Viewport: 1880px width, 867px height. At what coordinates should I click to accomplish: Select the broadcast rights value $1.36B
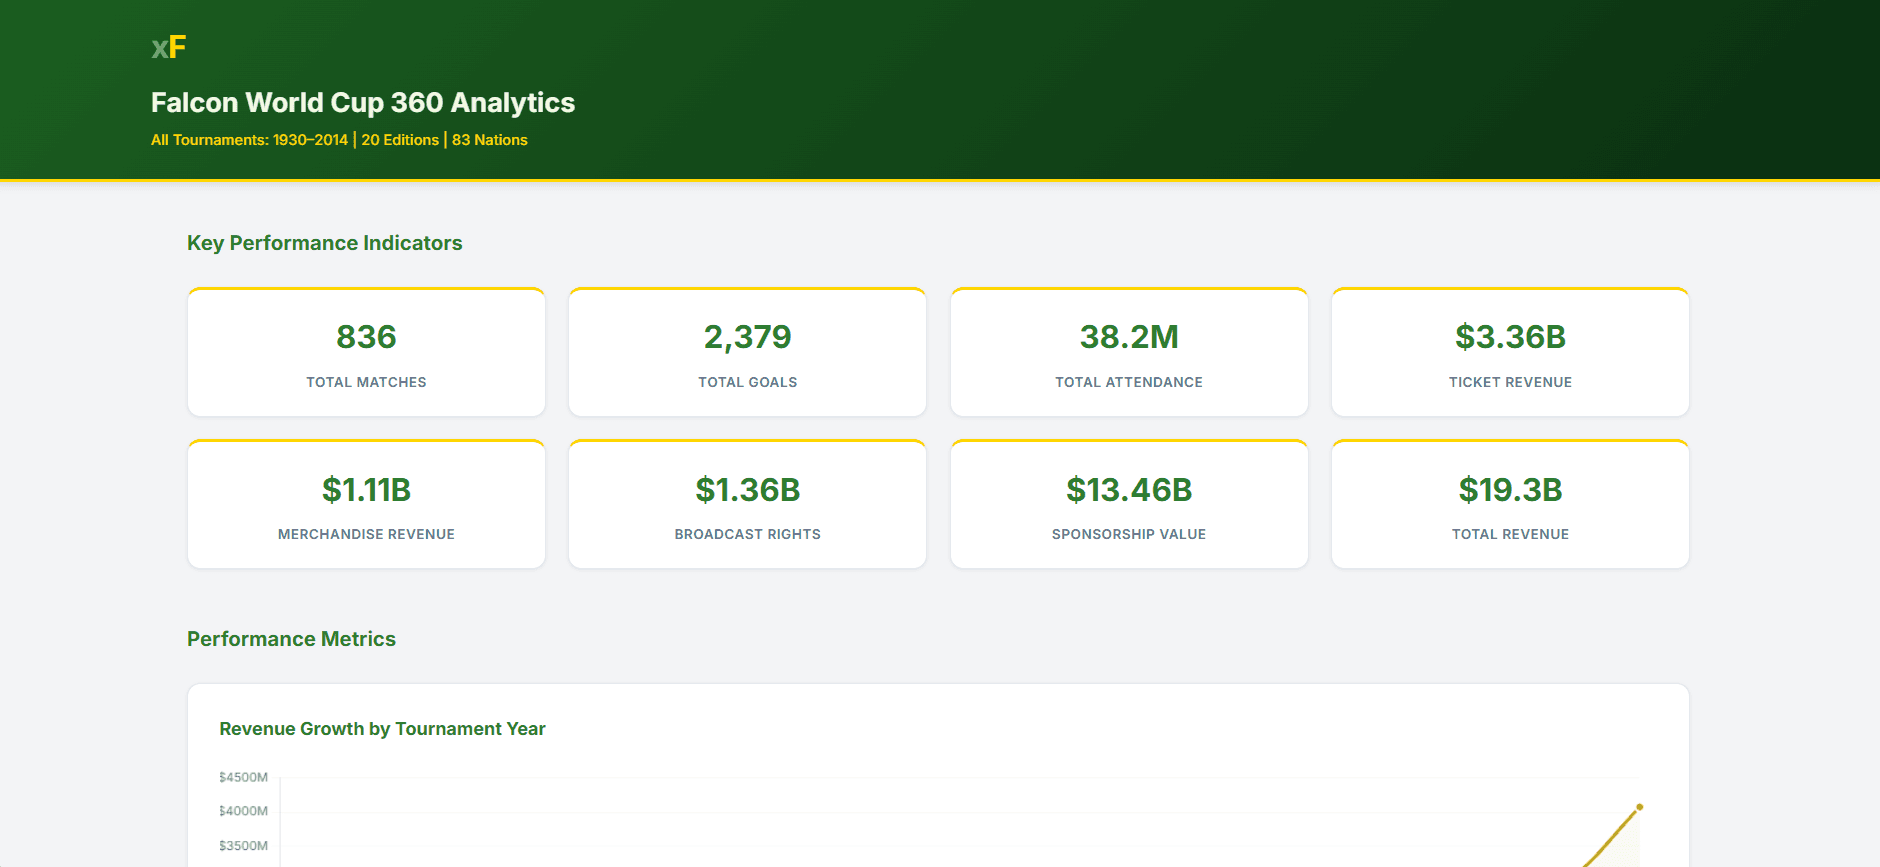pyautogui.click(x=747, y=490)
